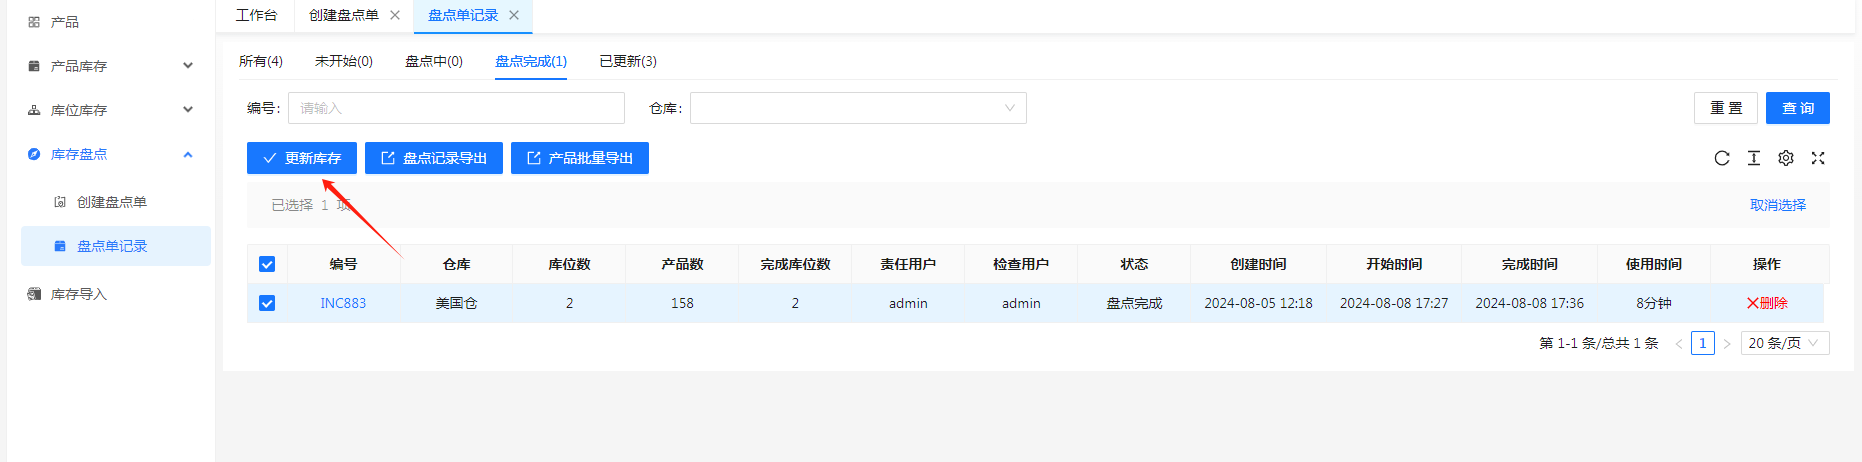Uncheck the INC883 row checkbox

(267, 303)
